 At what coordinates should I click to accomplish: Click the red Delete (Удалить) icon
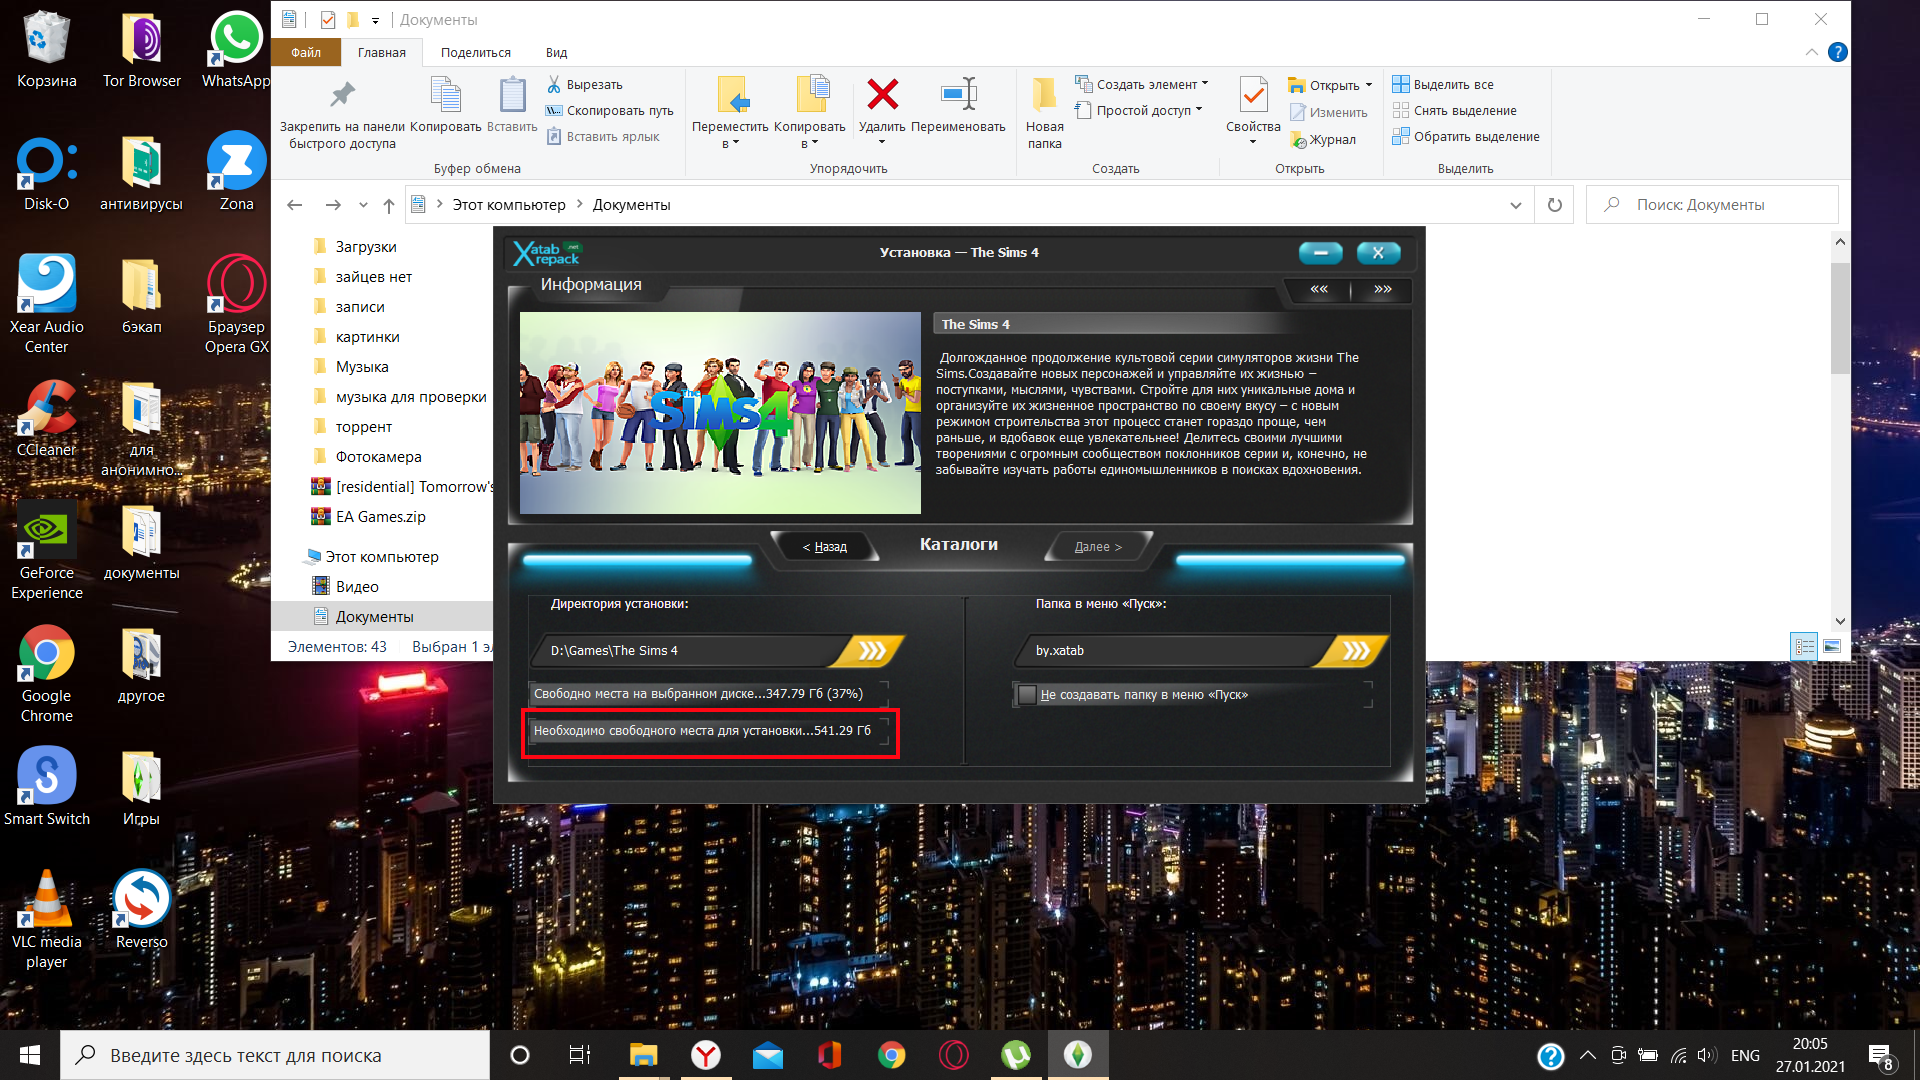coord(882,95)
